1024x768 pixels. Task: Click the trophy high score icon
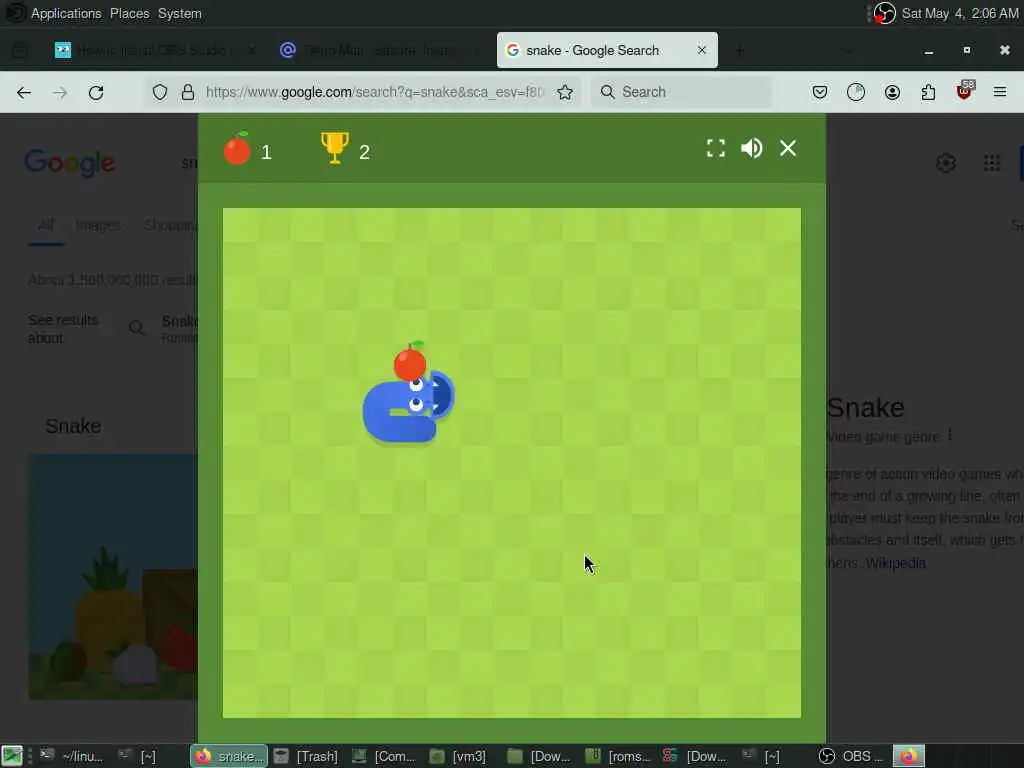[334, 148]
